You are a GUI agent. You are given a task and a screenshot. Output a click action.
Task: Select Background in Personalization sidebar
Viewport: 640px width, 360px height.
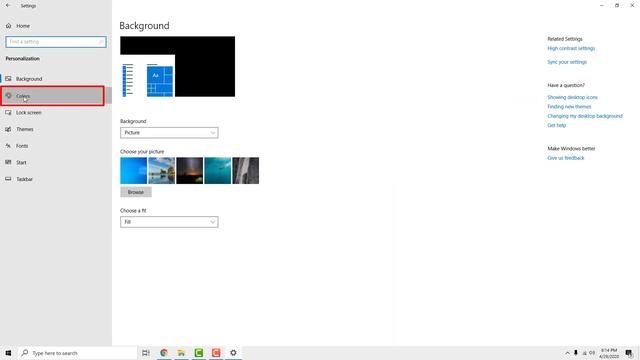[x=56, y=79]
